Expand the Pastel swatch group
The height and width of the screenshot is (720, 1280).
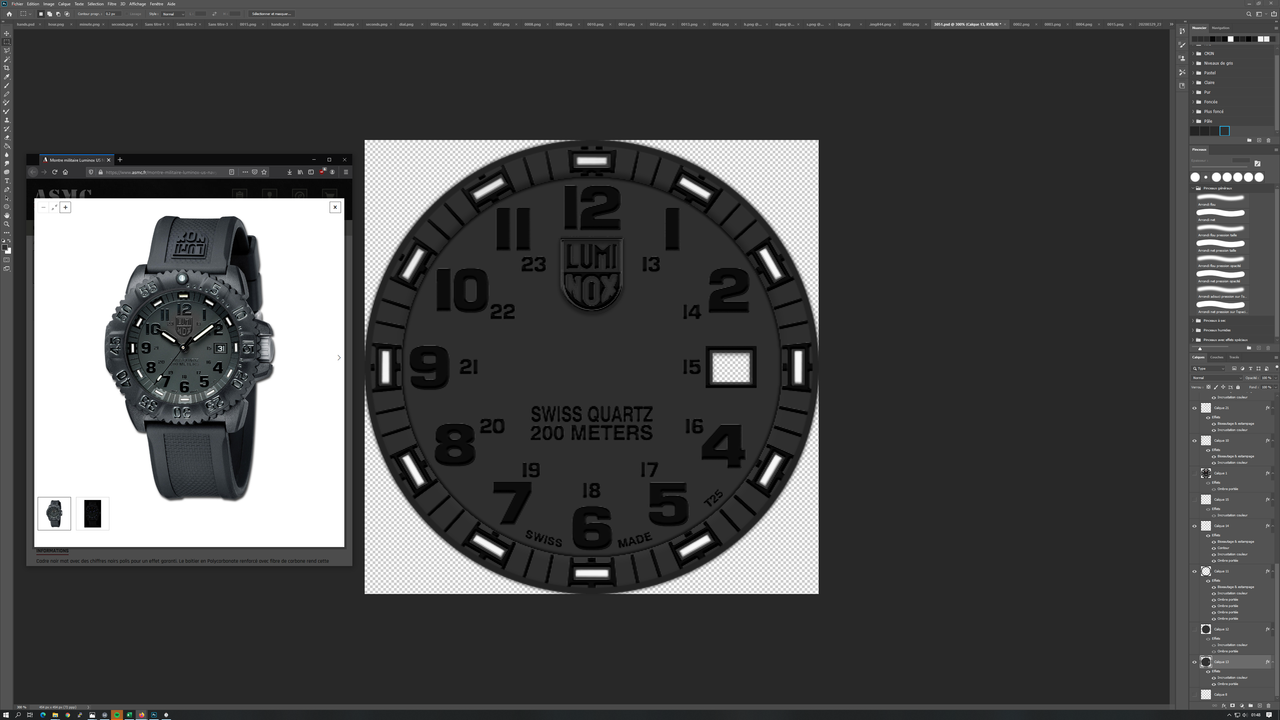(x=1193, y=73)
